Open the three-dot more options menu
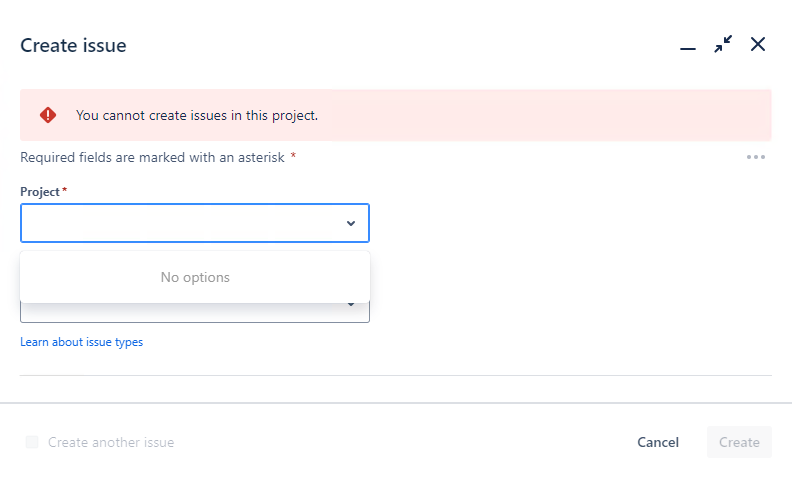 pos(756,157)
